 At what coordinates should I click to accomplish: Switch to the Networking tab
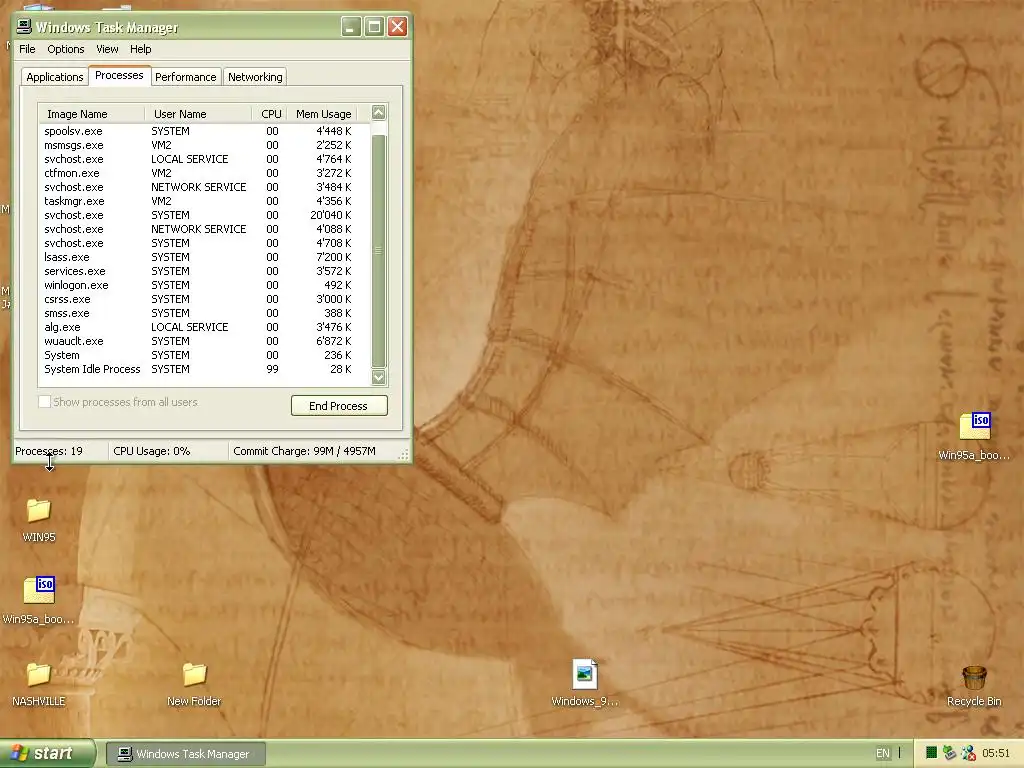[255, 77]
